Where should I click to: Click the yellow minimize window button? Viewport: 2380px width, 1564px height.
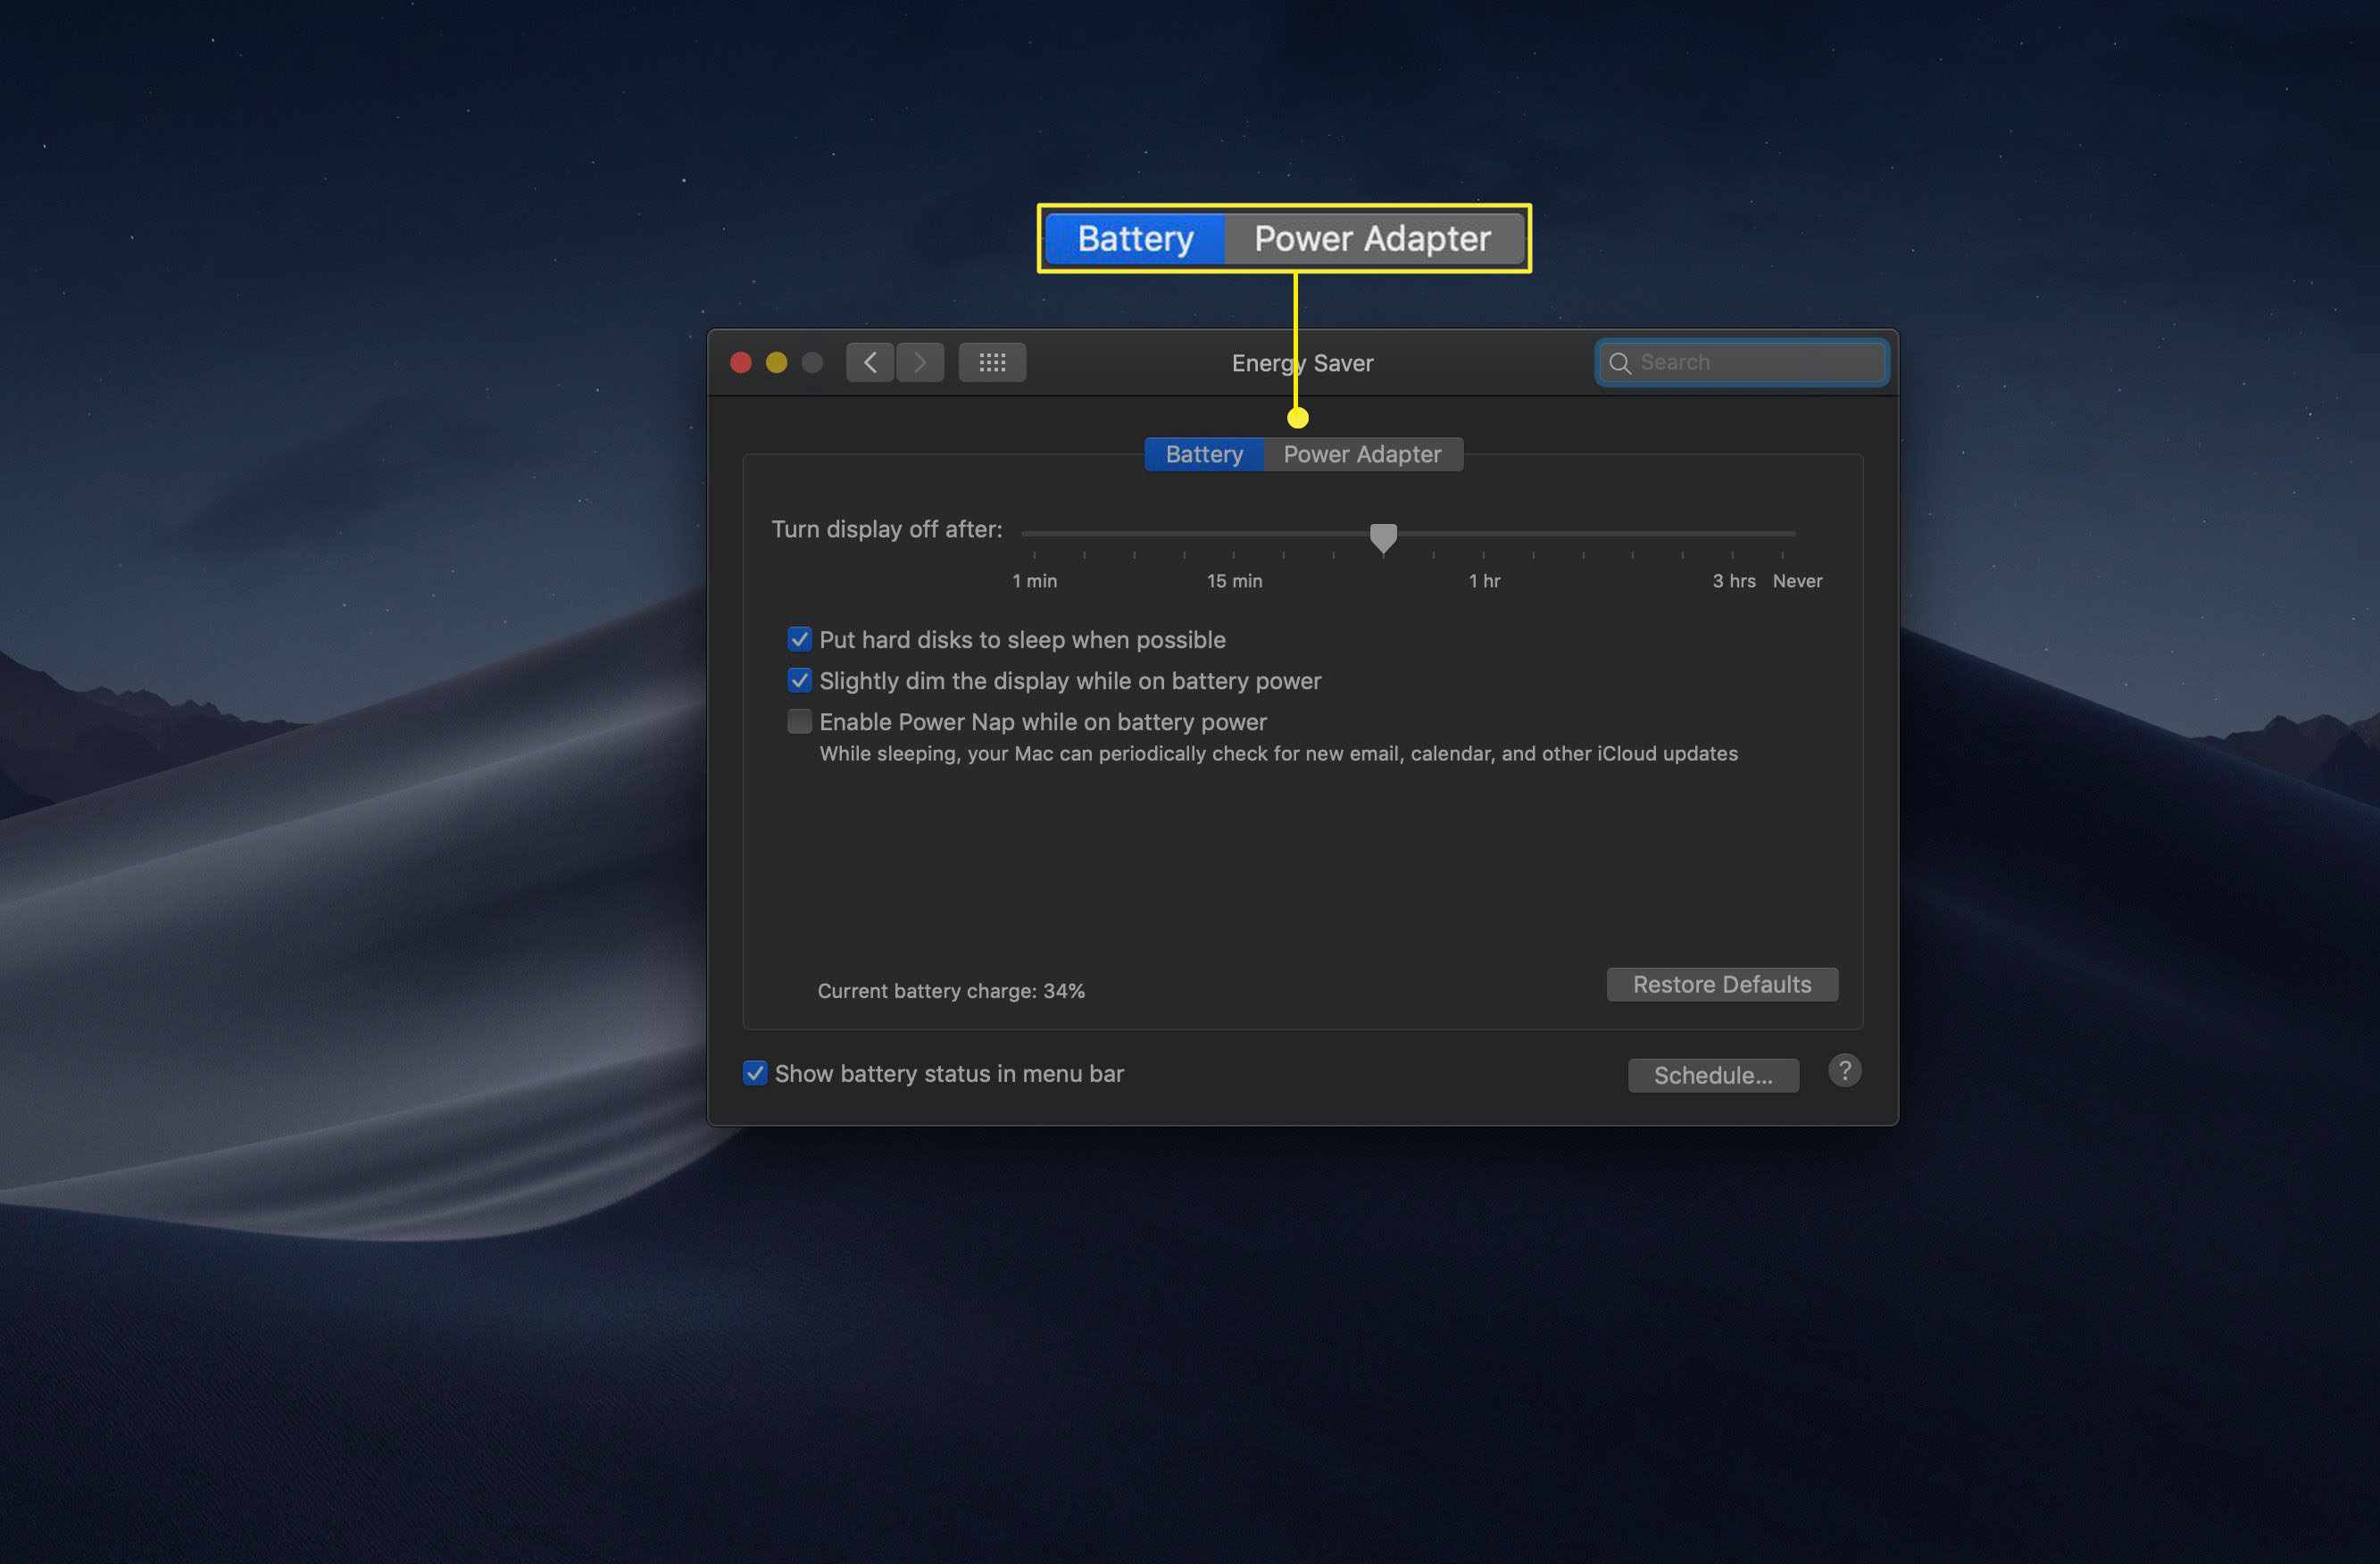coord(775,362)
